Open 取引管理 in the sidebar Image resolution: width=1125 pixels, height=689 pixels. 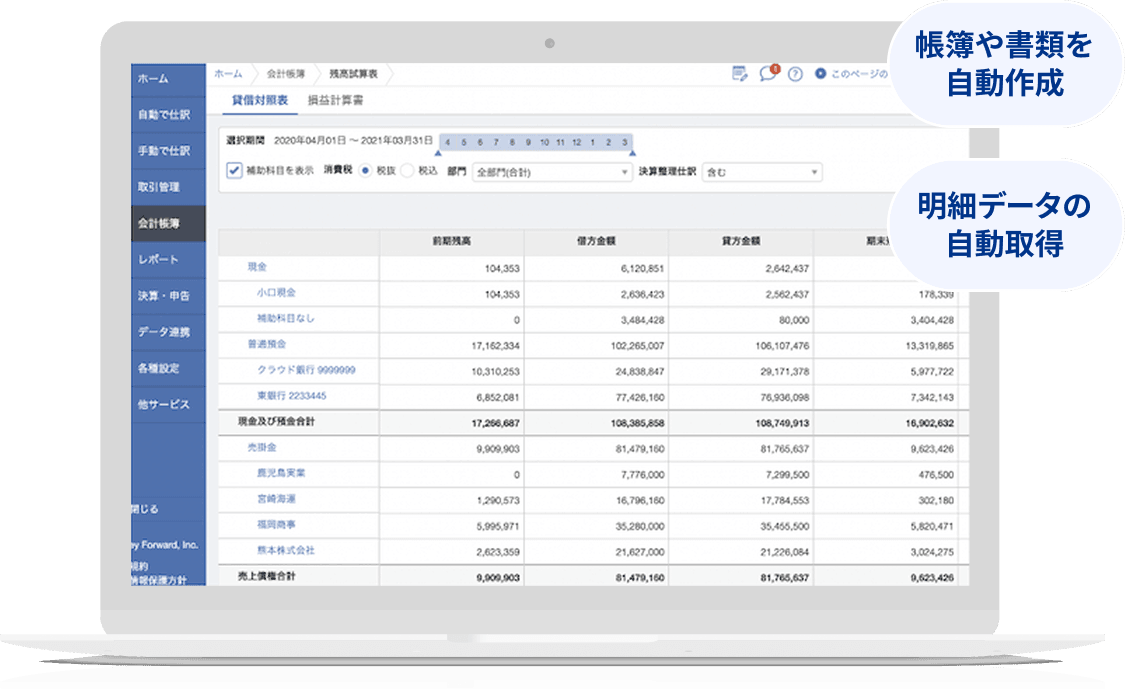pyautogui.click(x=168, y=187)
